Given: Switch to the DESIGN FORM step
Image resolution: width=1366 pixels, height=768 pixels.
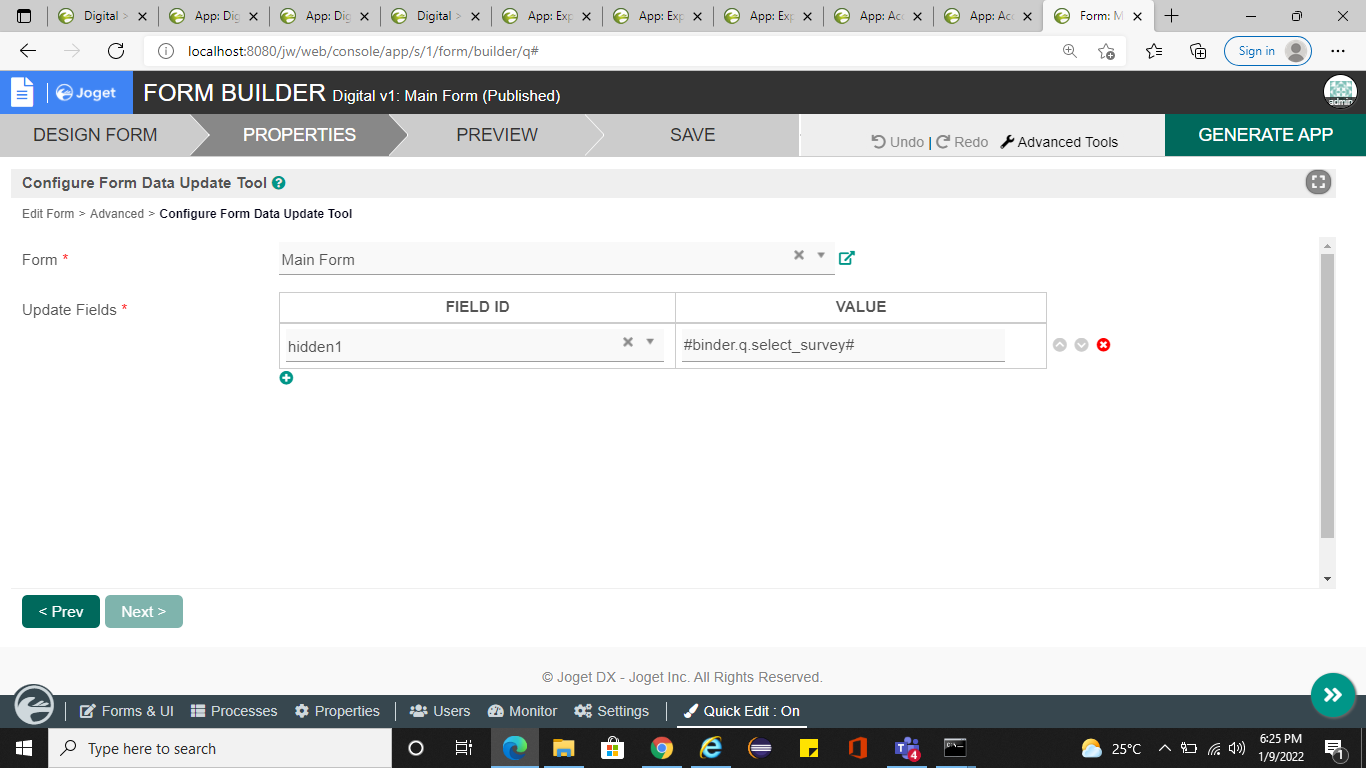Looking at the screenshot, I should pyautogui.click(x=95, y=135).
